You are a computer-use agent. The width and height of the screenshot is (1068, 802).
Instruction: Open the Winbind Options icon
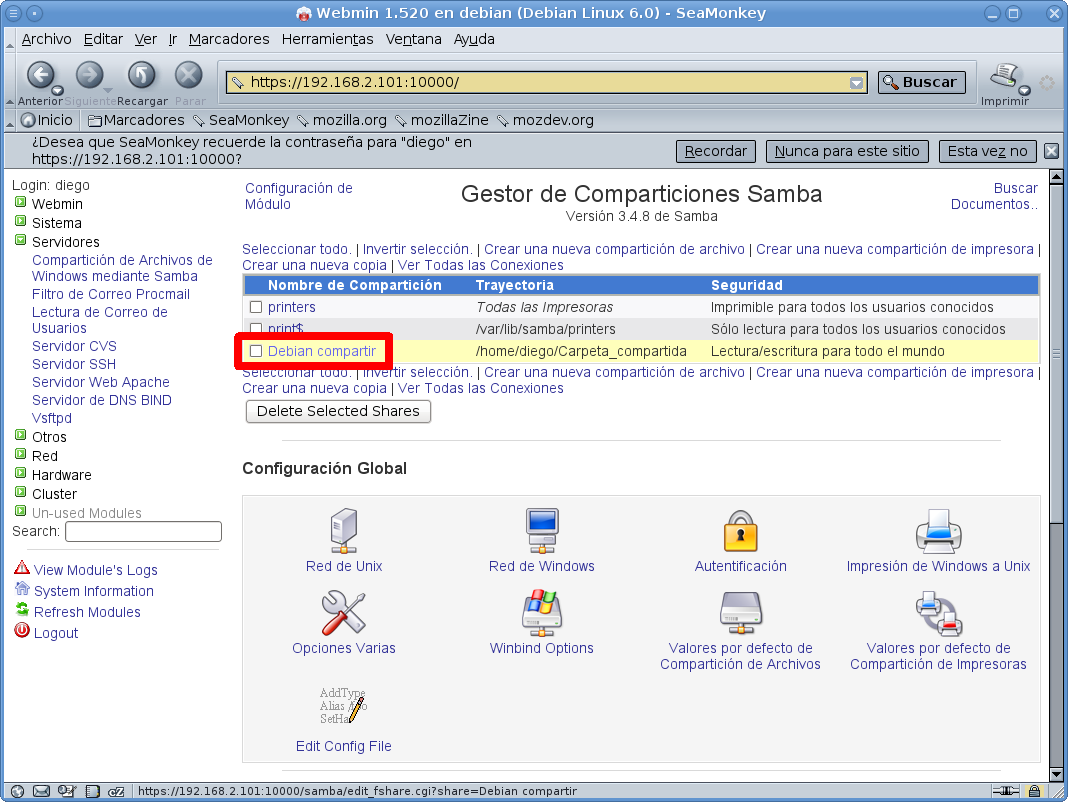[x=542, y=613]
